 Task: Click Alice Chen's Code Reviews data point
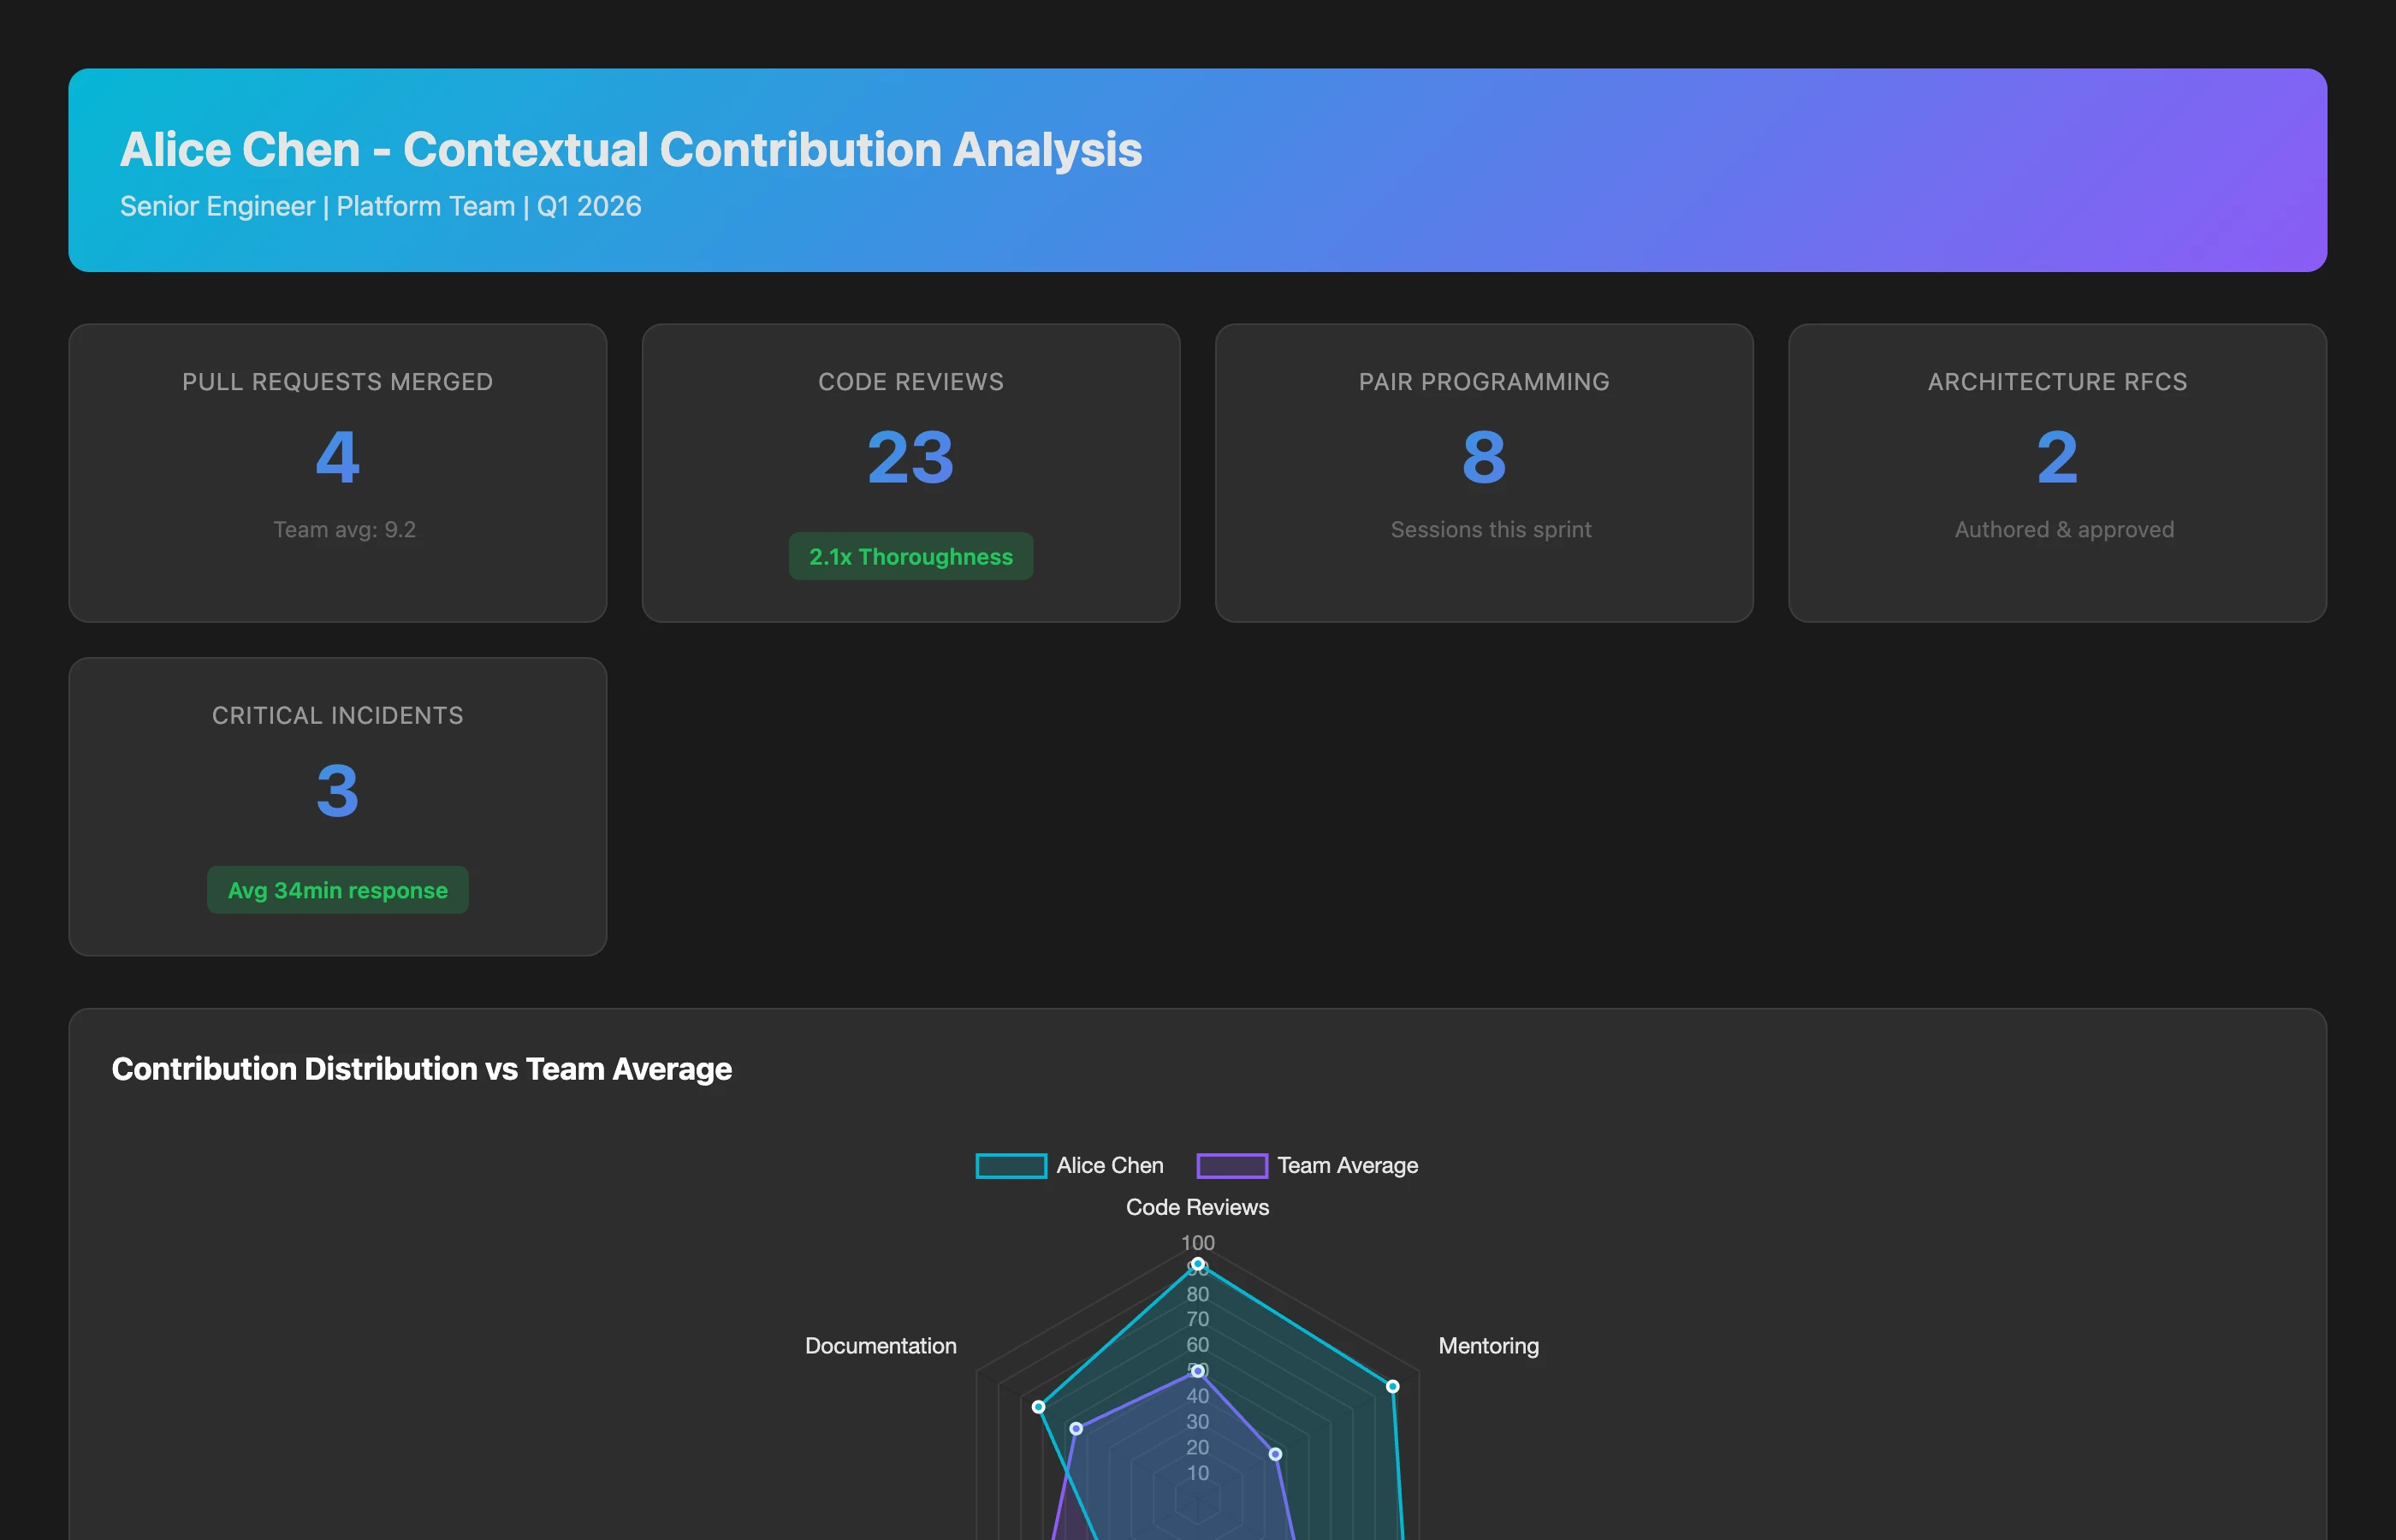[1197, 1264]
